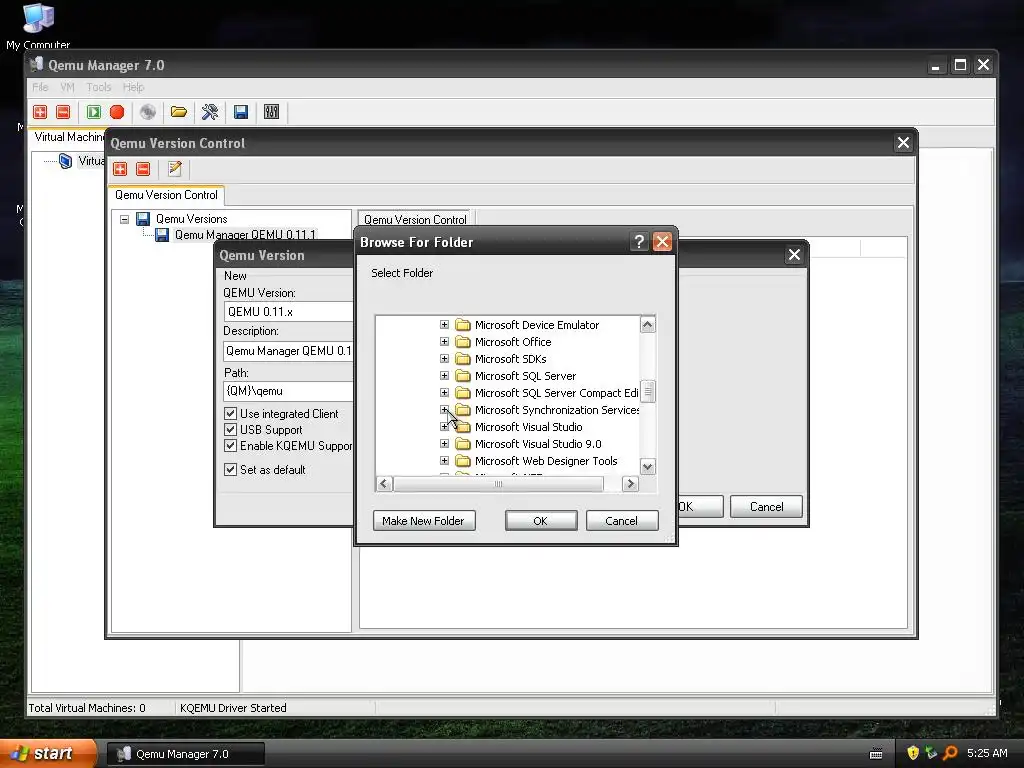Click the red Stop VM circle icon
The width and height of the screenshot is (1024, 768).
click(117, 112)
